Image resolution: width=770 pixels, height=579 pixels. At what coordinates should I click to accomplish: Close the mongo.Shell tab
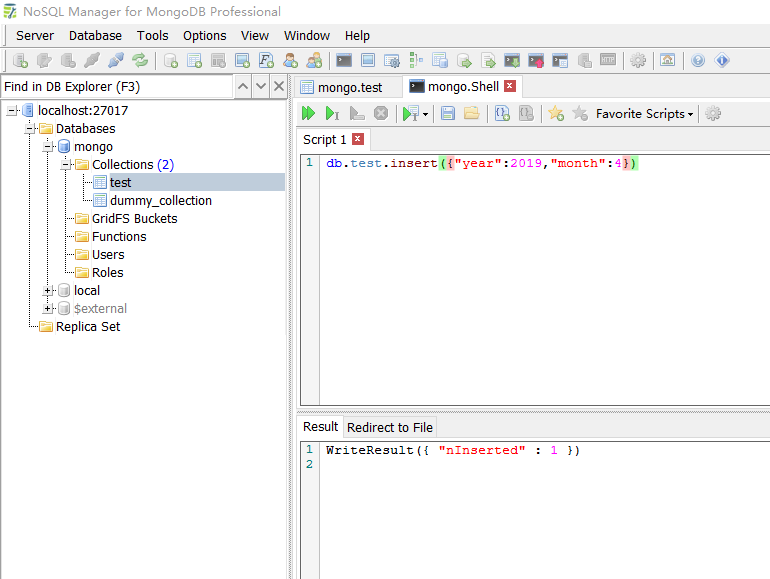pyautogui.click(x=510, y=86)
